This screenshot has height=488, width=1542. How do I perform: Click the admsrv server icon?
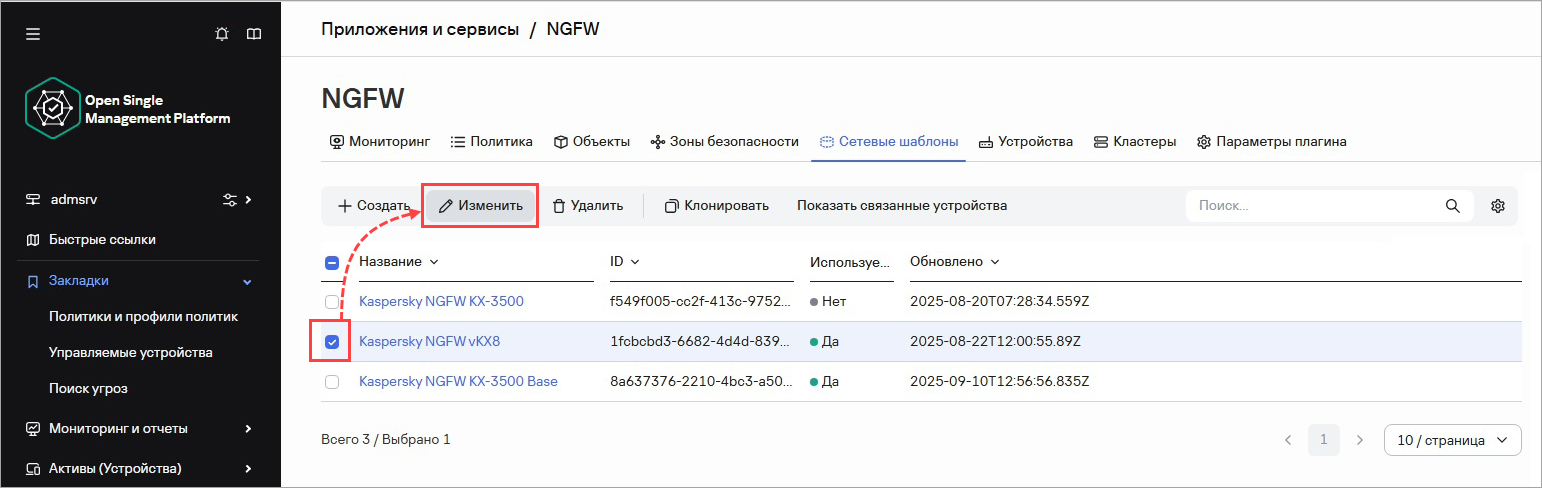coord(33,200)
